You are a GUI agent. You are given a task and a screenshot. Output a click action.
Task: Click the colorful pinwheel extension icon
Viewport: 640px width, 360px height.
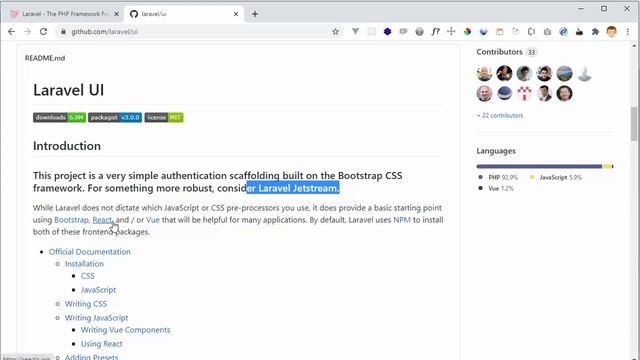pyautogui.click(x=467, y=31)
